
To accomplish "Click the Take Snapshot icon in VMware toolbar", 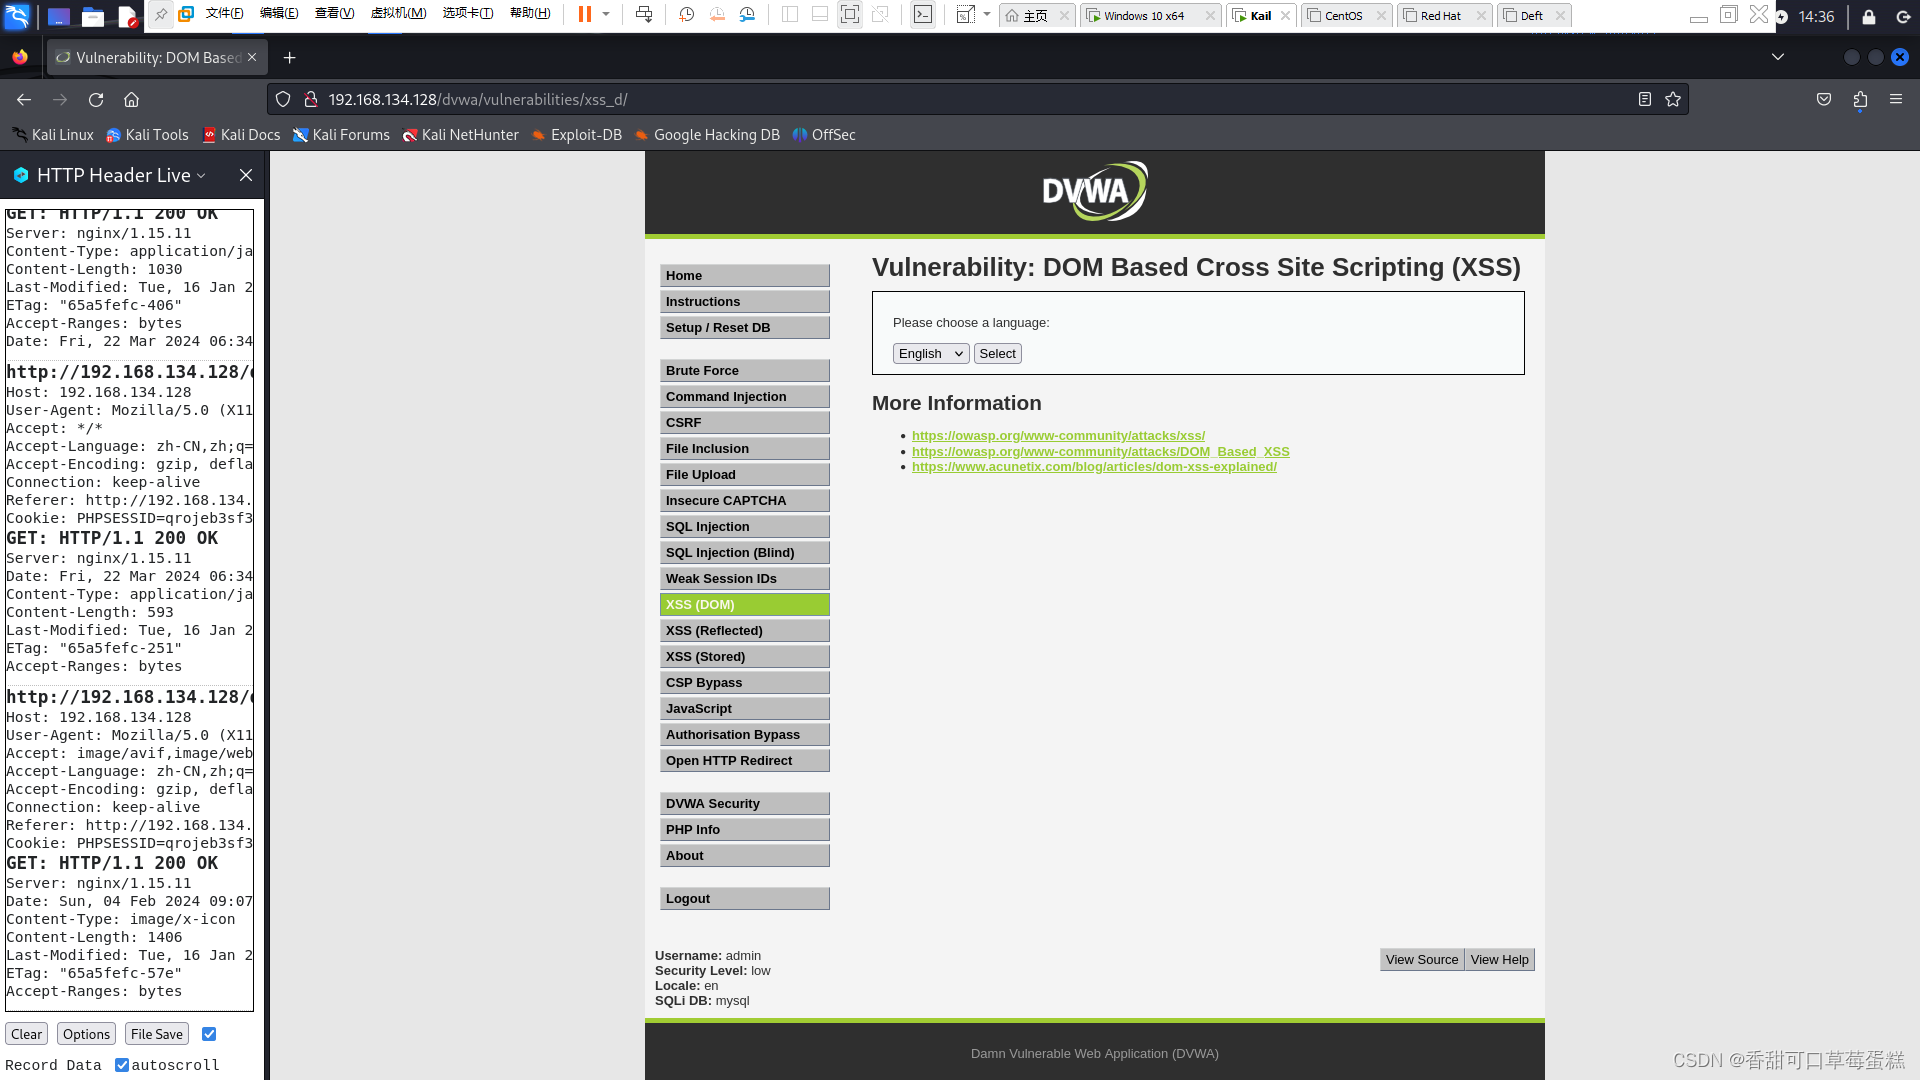I will [x=685, y=15].
